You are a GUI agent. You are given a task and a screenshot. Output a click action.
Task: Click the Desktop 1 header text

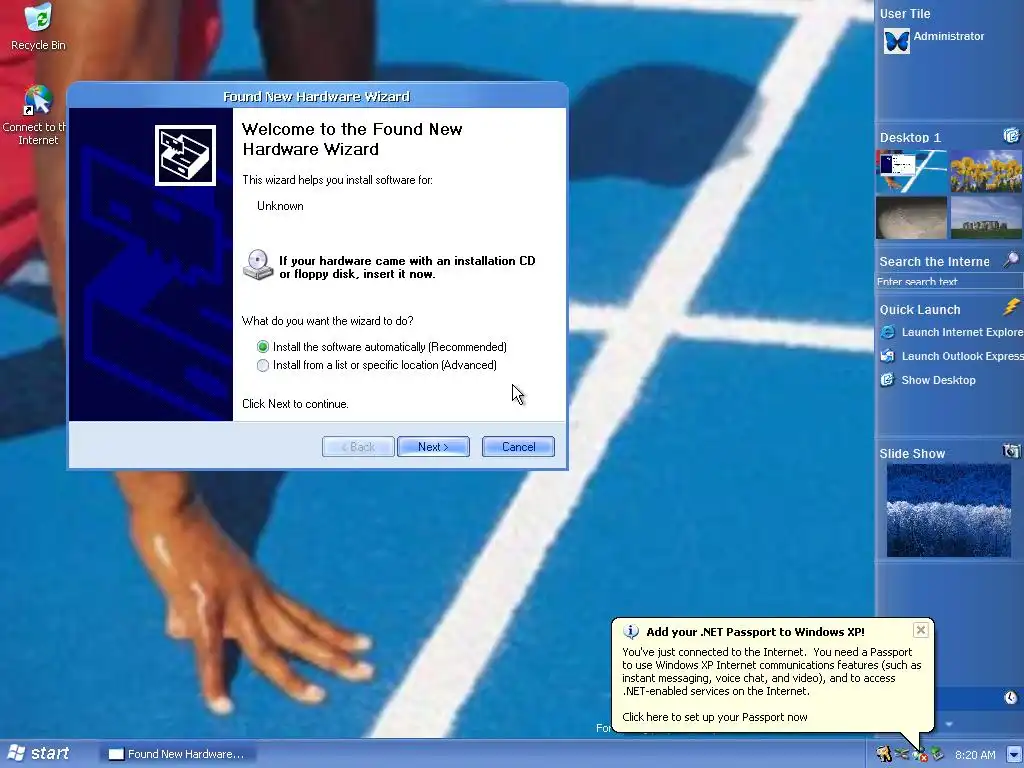click(x=910, y=137)
